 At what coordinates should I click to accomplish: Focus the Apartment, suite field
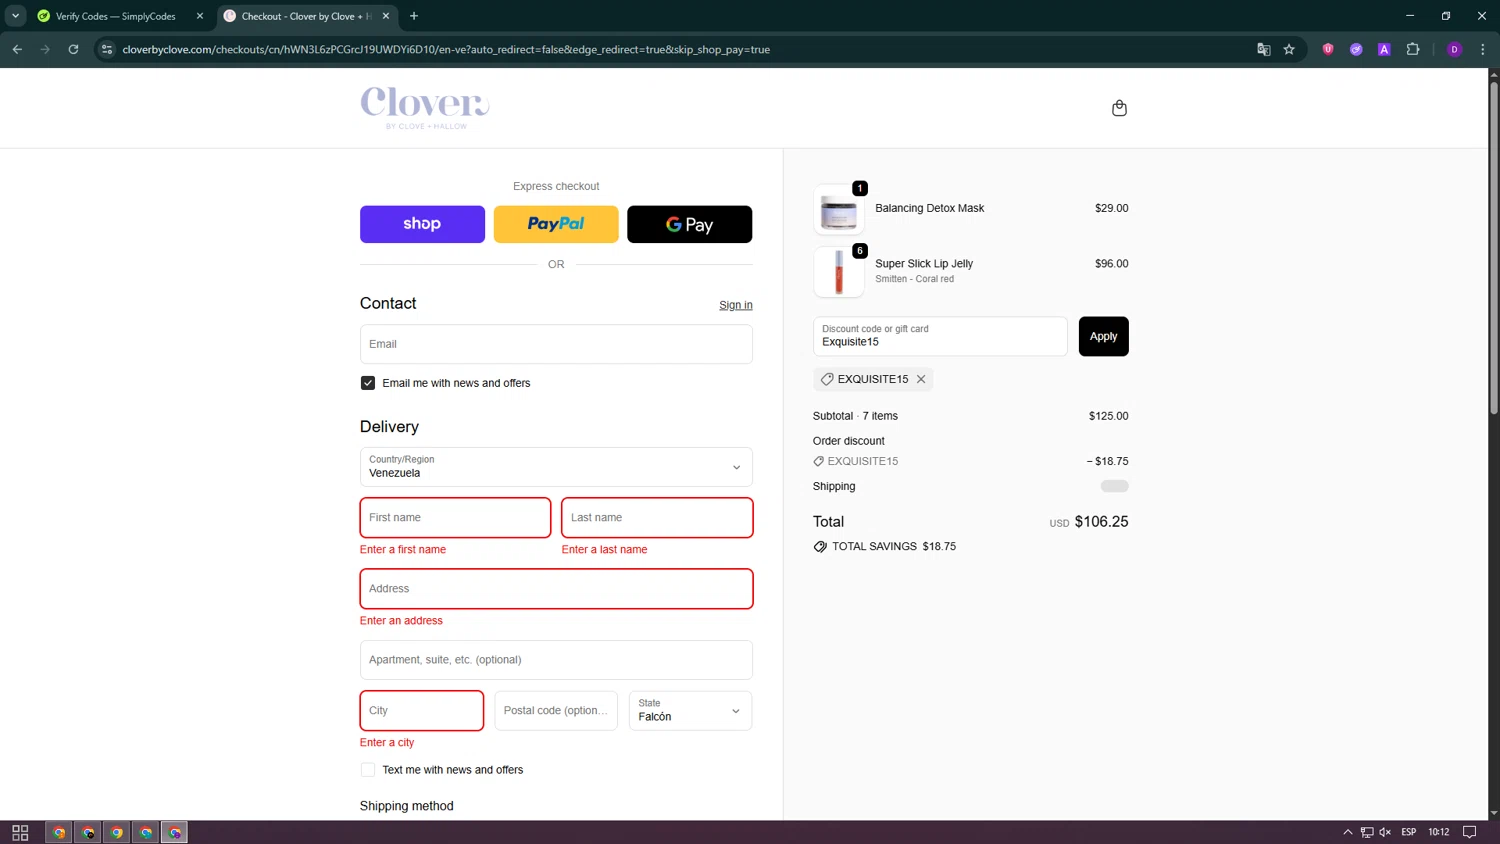click(x=556, y=660)
